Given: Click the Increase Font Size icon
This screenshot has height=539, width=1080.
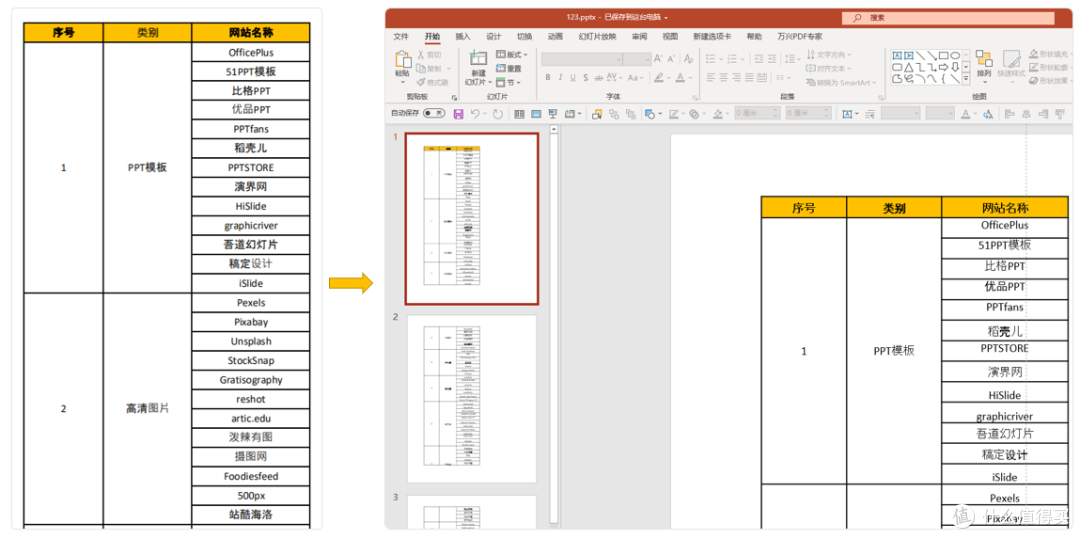Looking at the screenshot, I should coord(658,59).
